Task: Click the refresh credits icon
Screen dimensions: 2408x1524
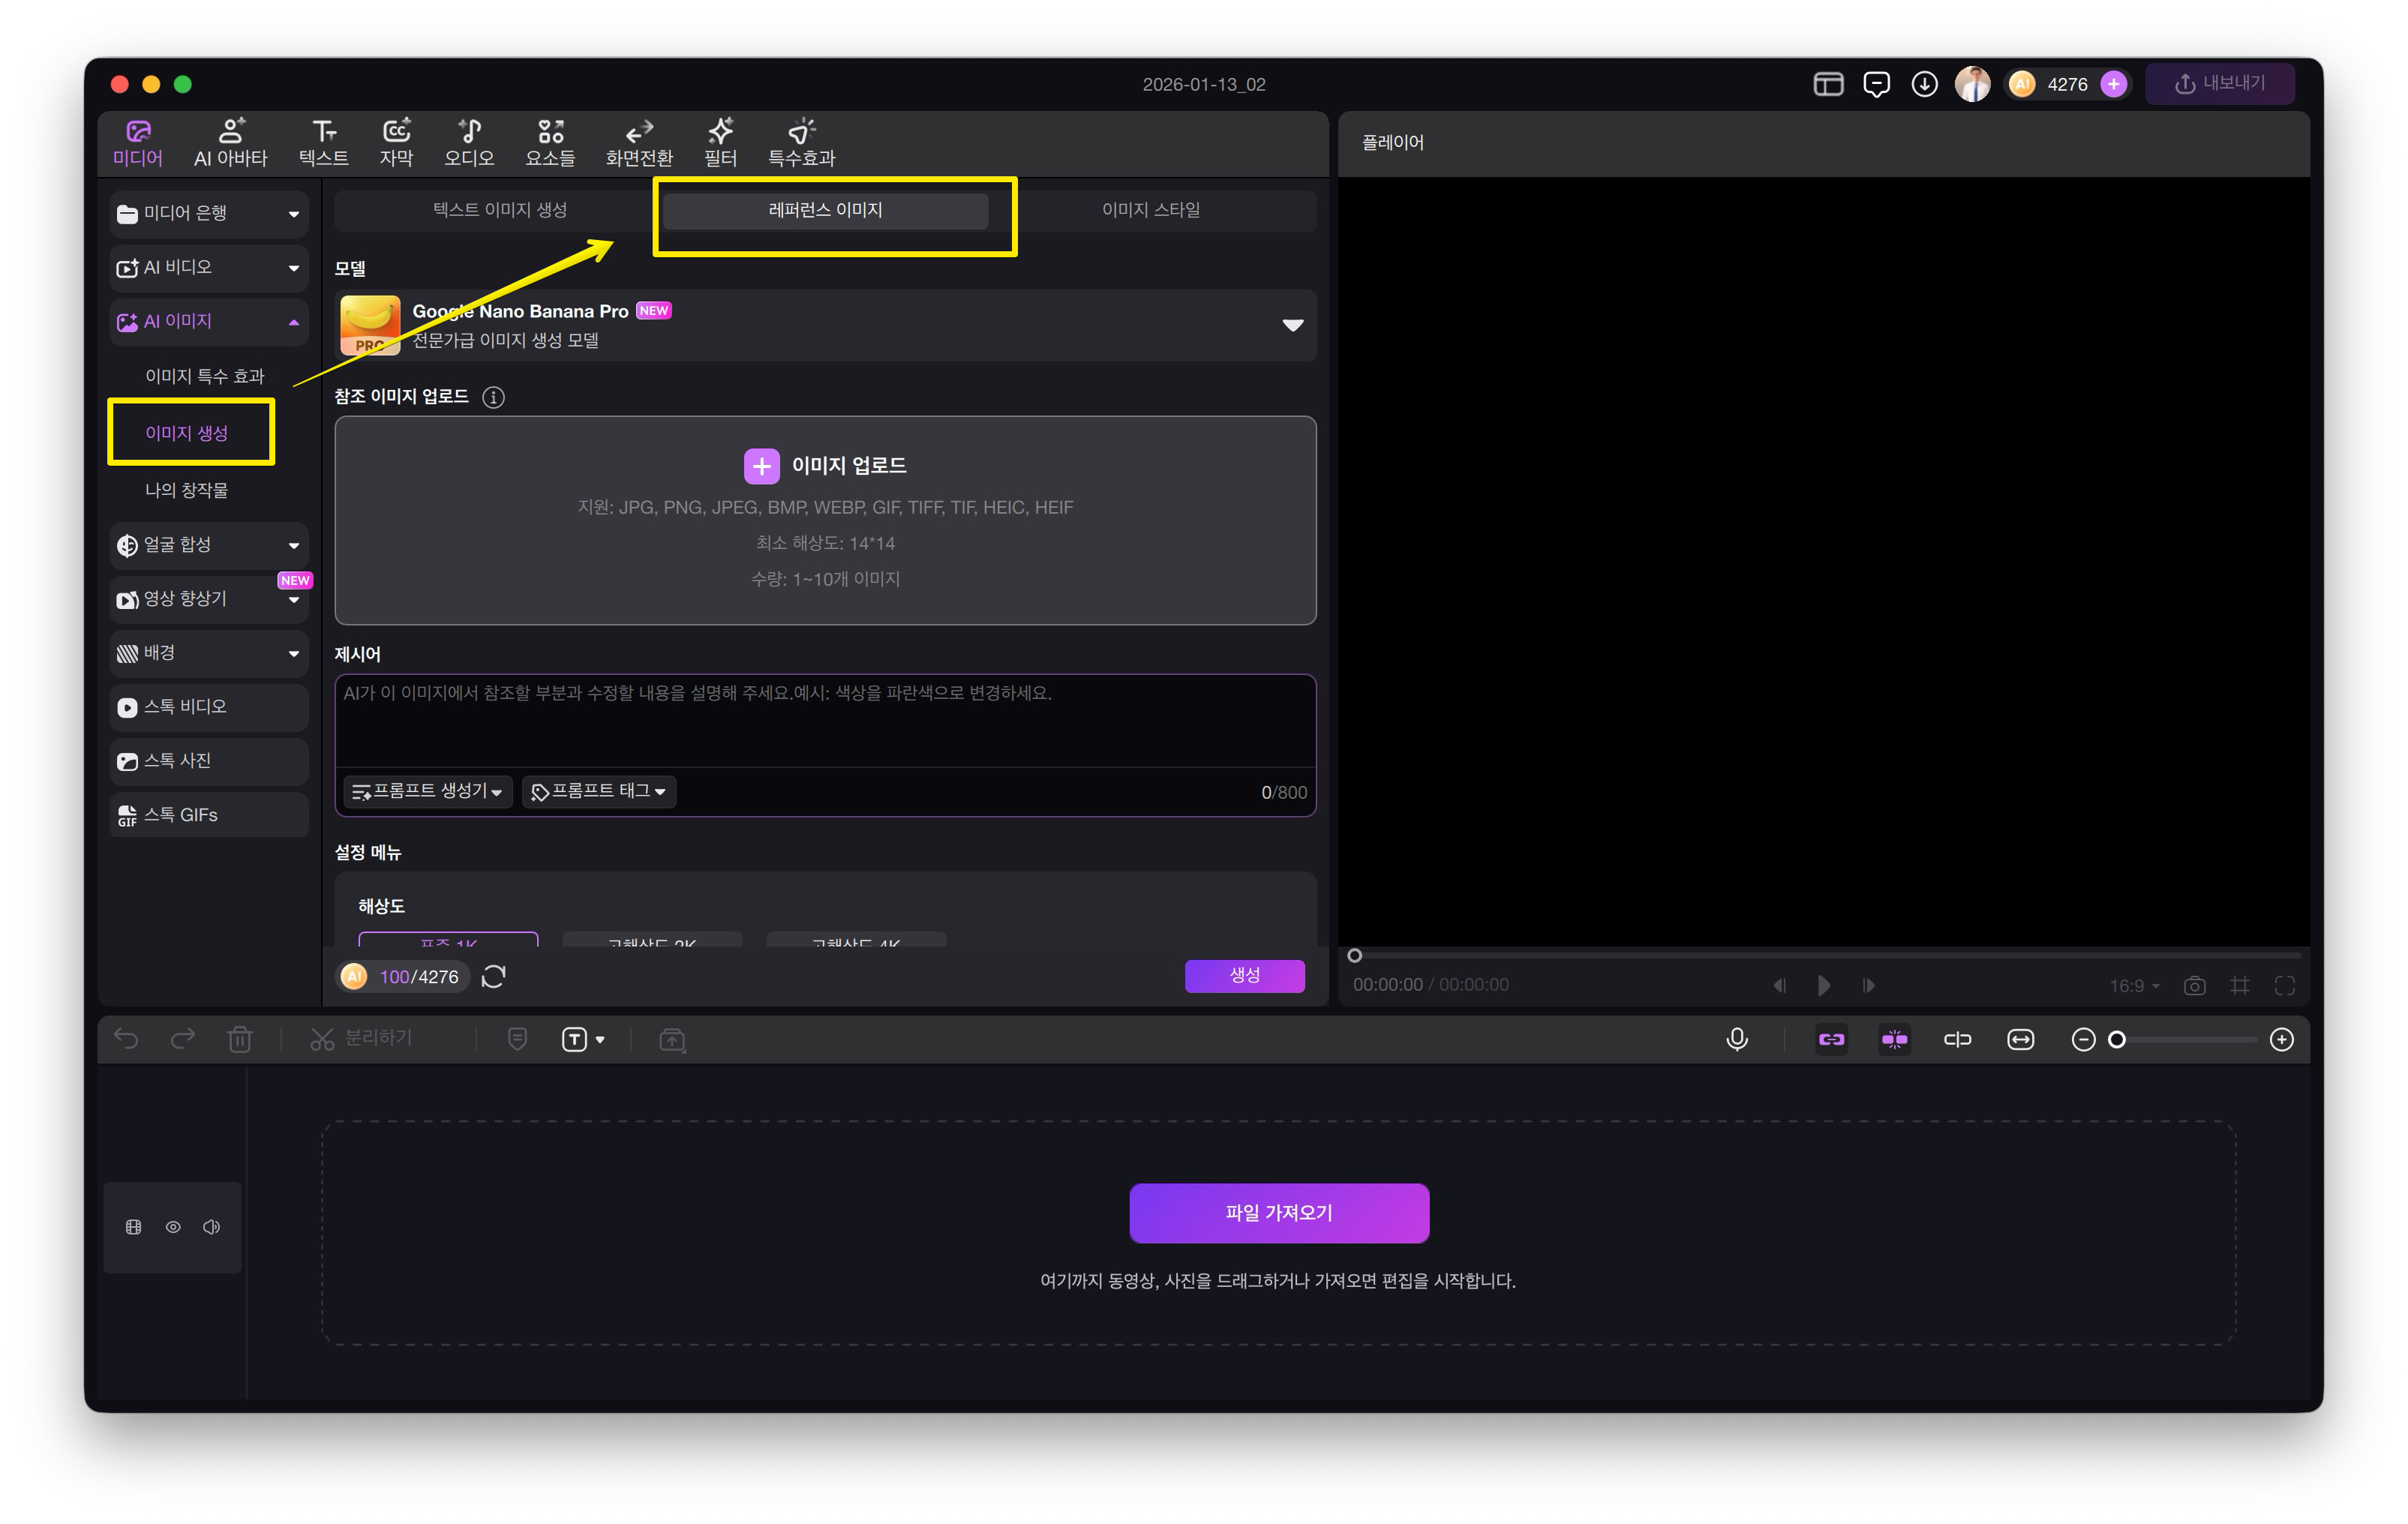Action: tap(494, 976)
